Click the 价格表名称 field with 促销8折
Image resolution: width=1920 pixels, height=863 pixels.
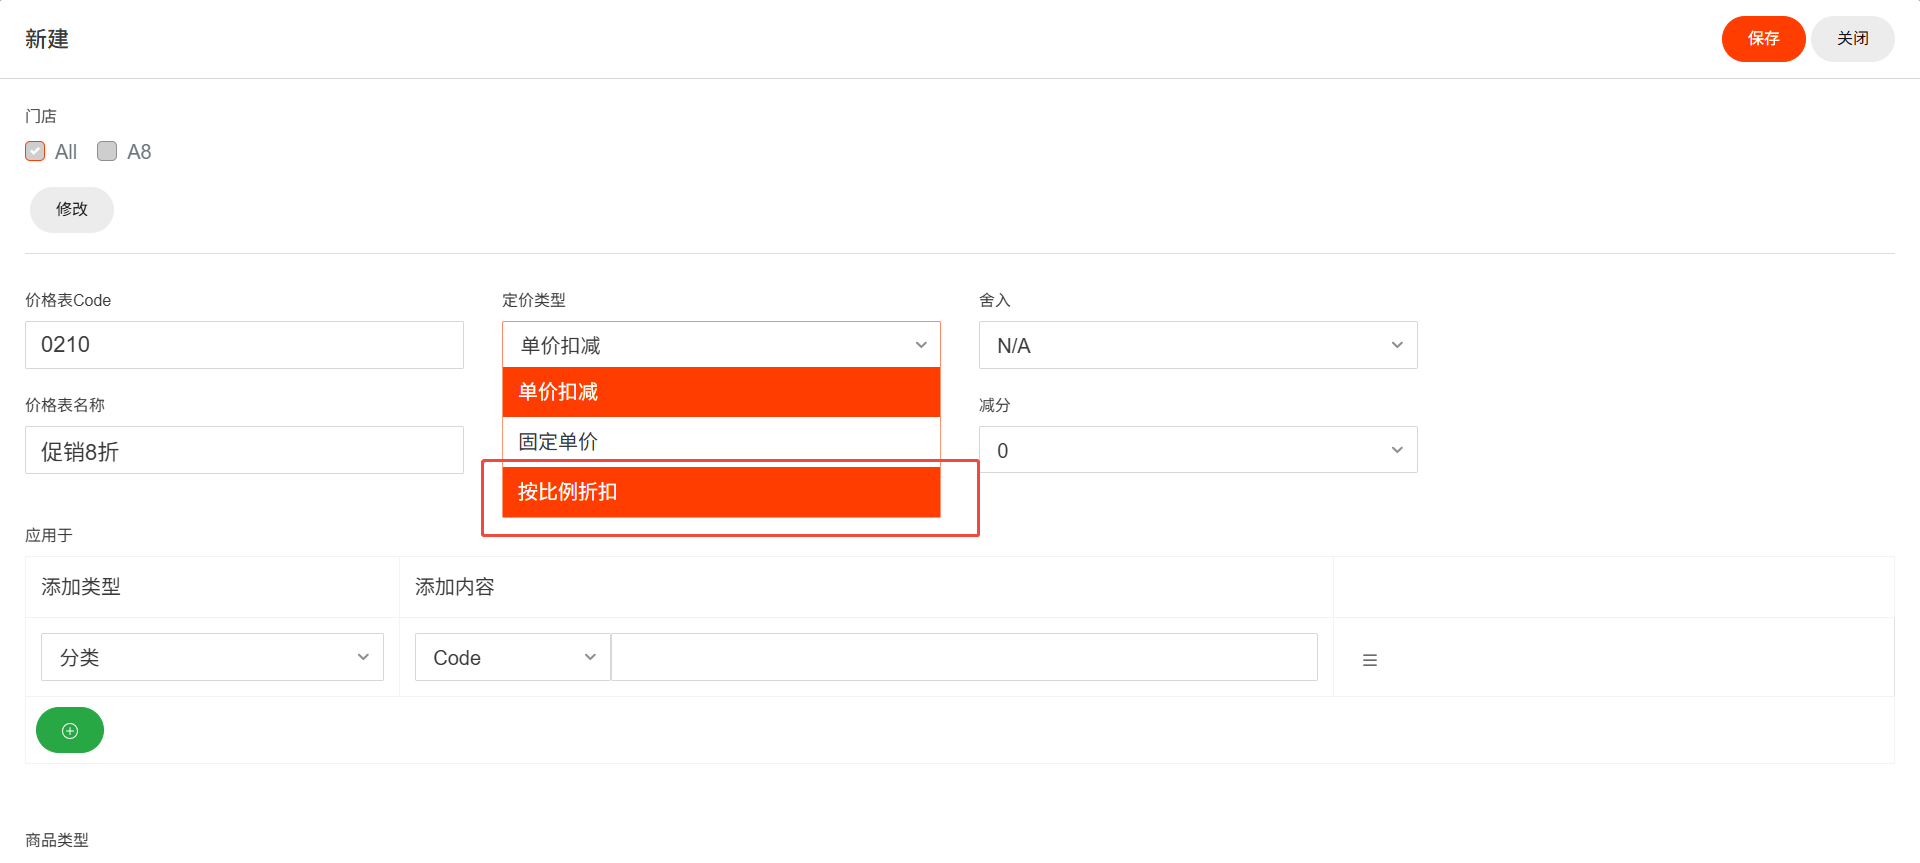click(x=244, y=450)
